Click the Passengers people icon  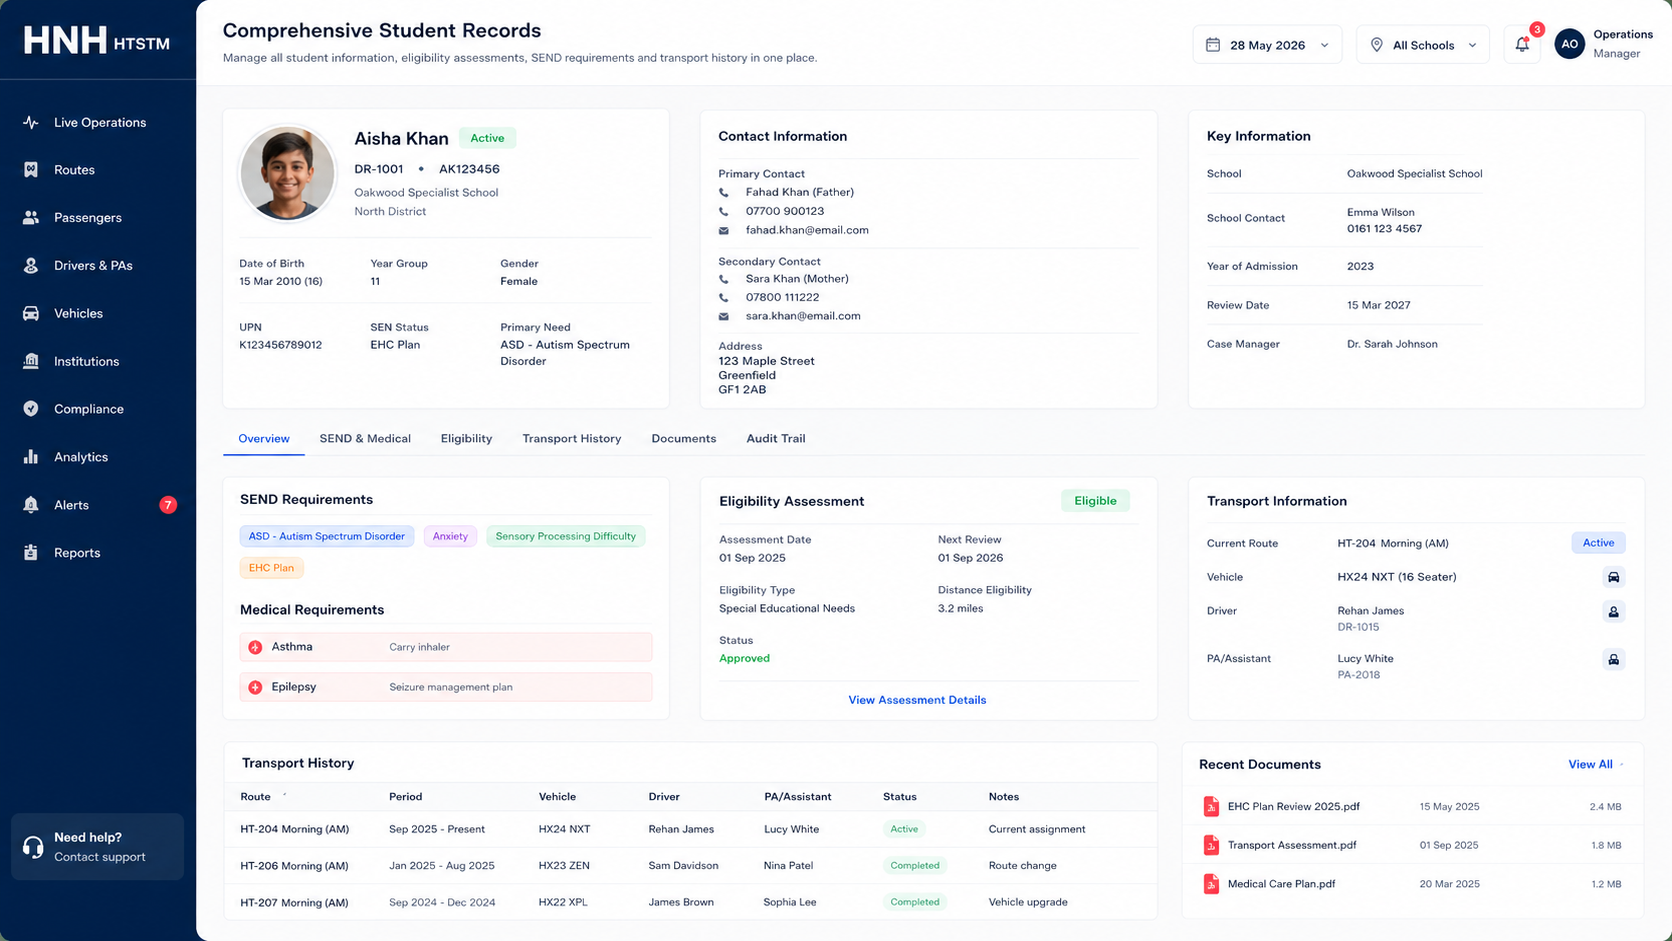31,218
